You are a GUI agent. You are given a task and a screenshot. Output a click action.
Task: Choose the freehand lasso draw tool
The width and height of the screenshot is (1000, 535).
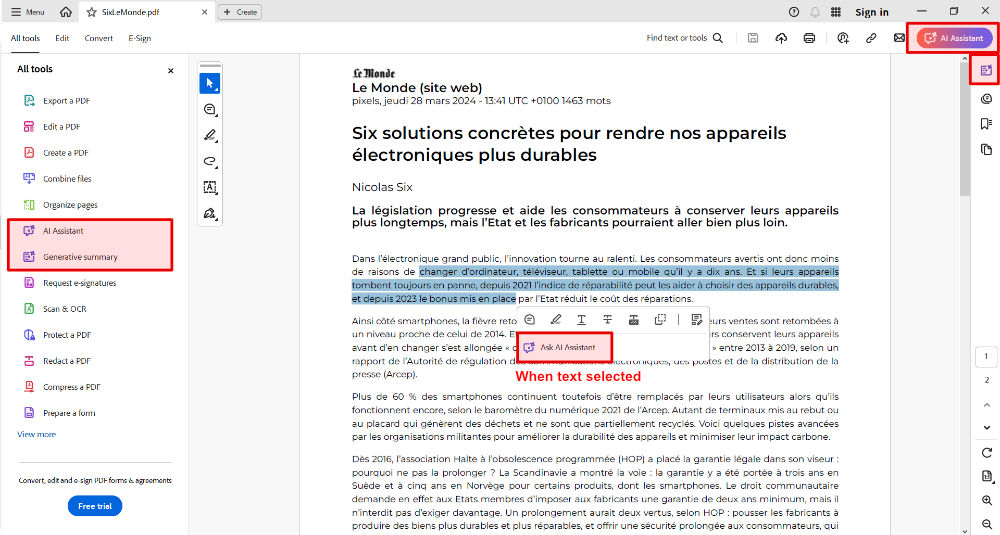click(x=210, y=161)
